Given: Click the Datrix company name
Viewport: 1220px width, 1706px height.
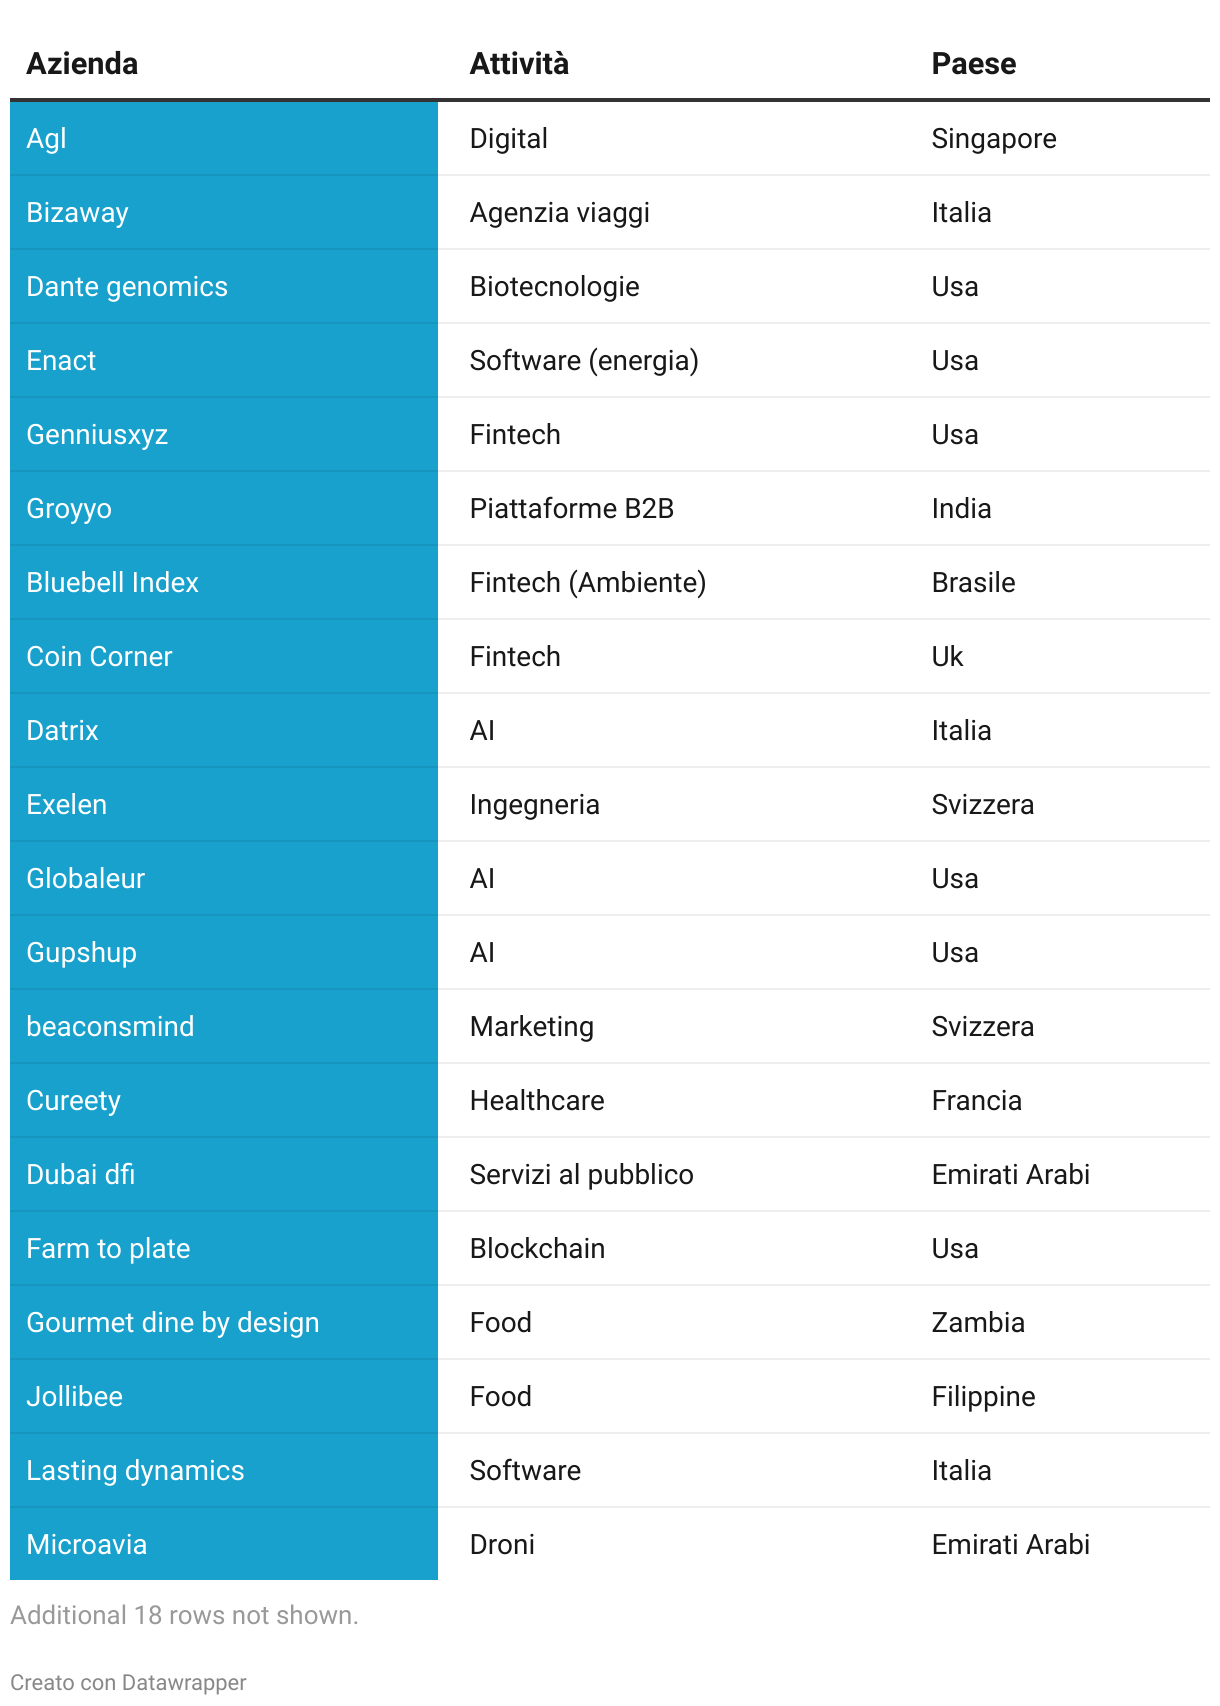Looking at the screenshot, I should [62, 731].
